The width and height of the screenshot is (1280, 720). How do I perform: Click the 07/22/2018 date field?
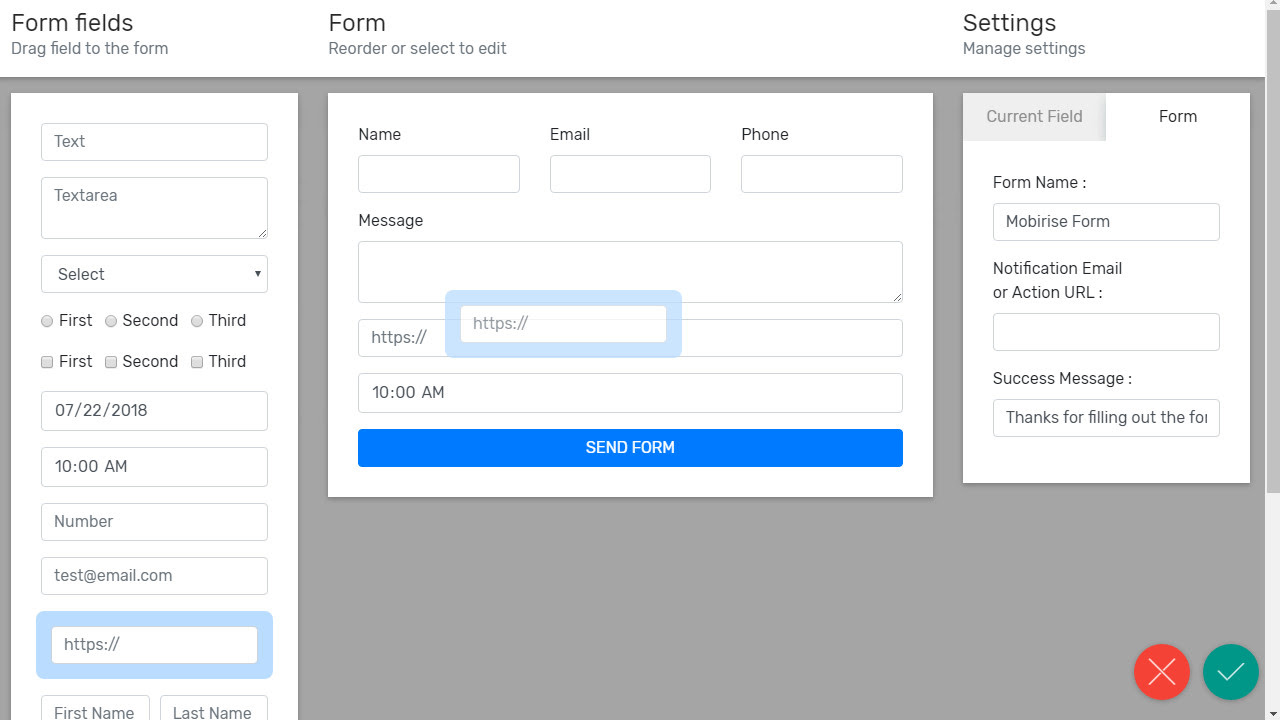click(154, 411)
